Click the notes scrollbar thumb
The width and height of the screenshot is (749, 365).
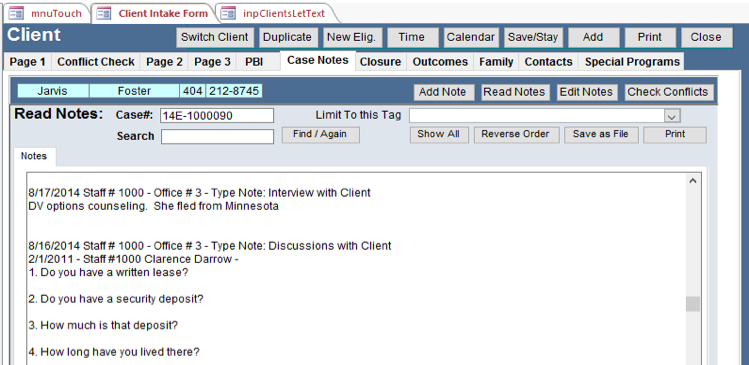point(693,304)
